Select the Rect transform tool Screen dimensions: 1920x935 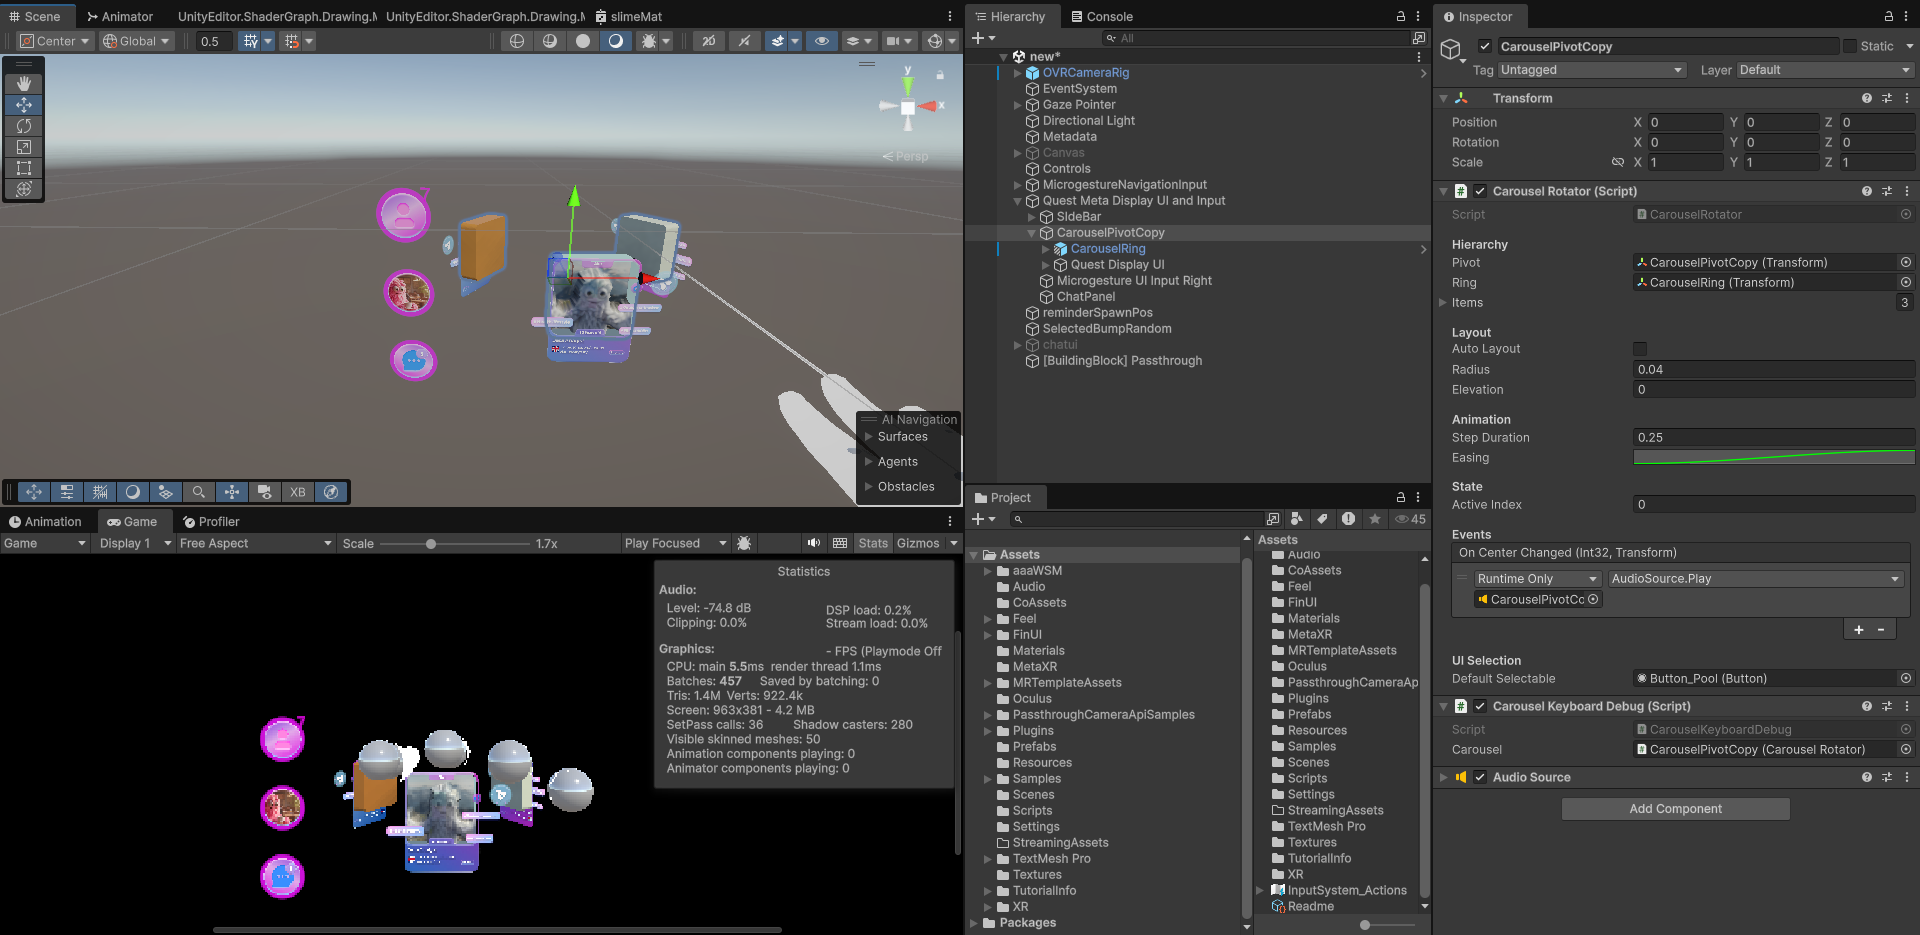(x=24, y=168)
